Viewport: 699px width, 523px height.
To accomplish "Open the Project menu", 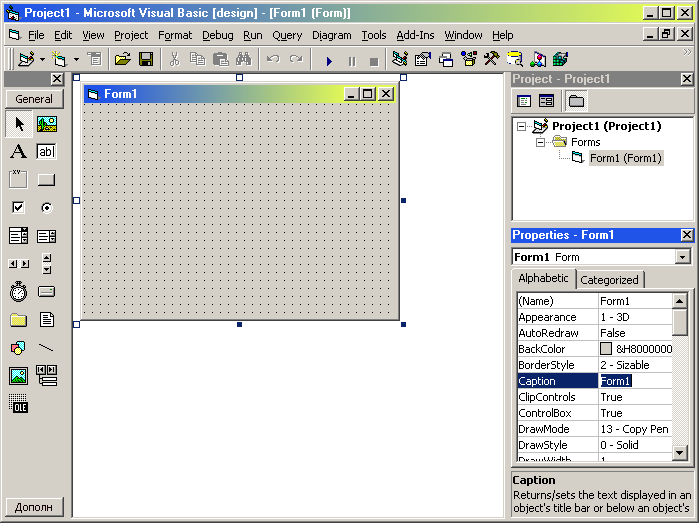I will [131, 35].
